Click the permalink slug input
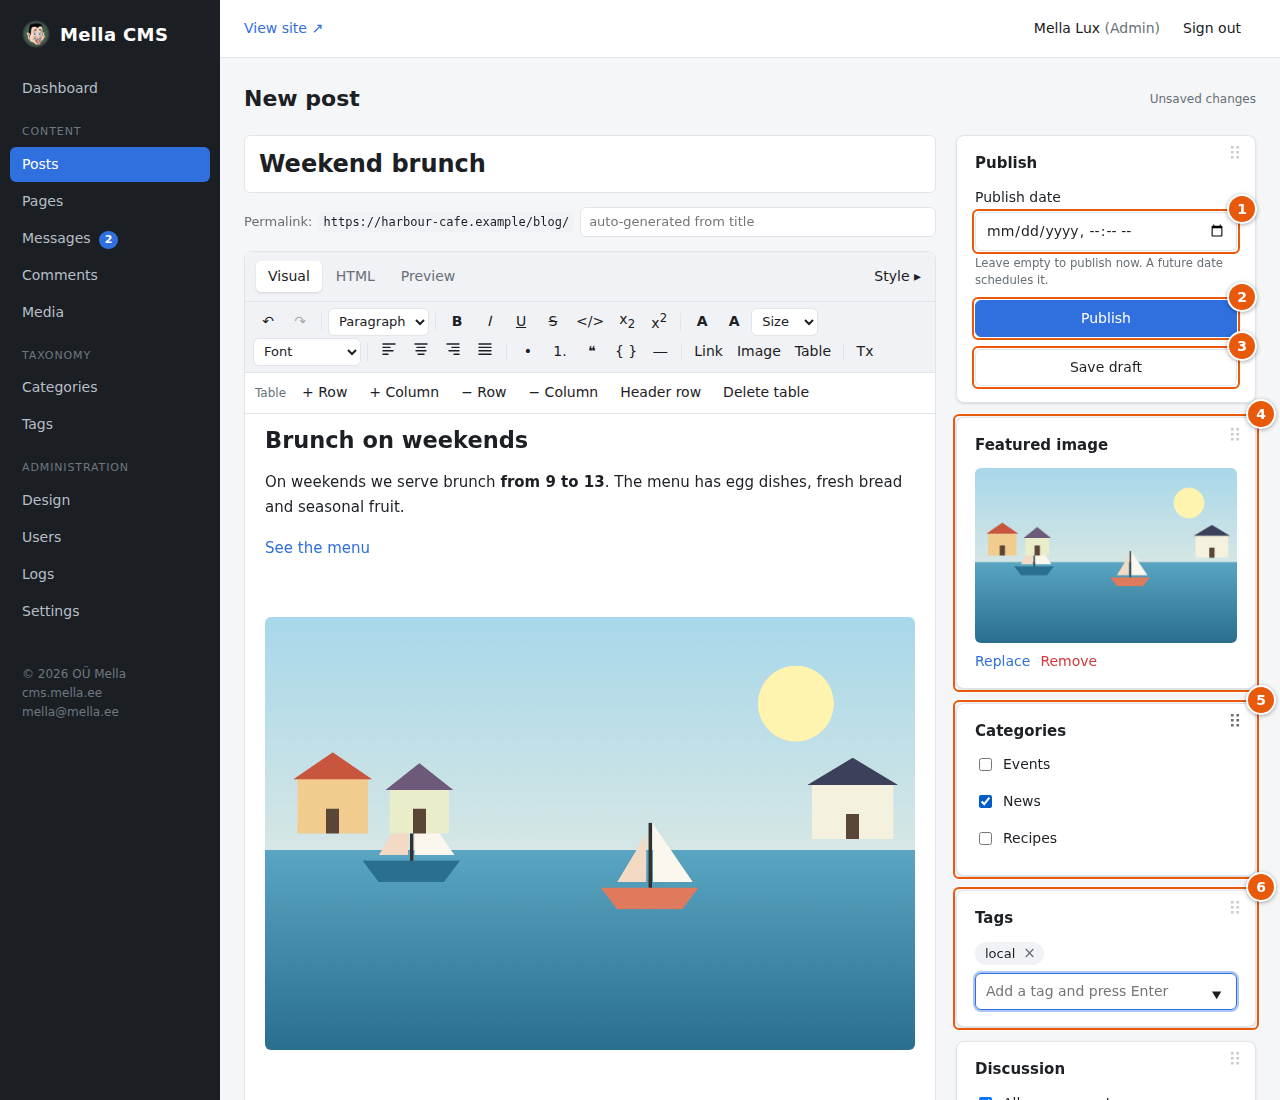This screenshot has height=1100, width=1280. [x=758, y=222]
